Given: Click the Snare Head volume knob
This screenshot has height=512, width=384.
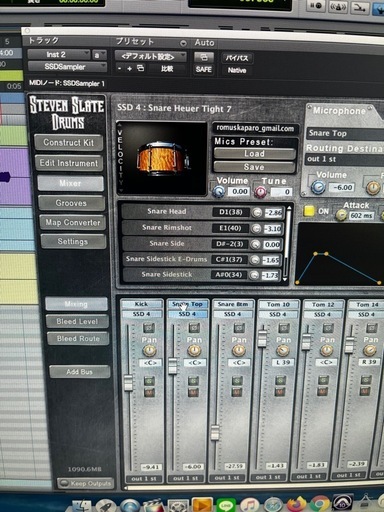Looking at the screenshot, I should [x=257, y=212].
